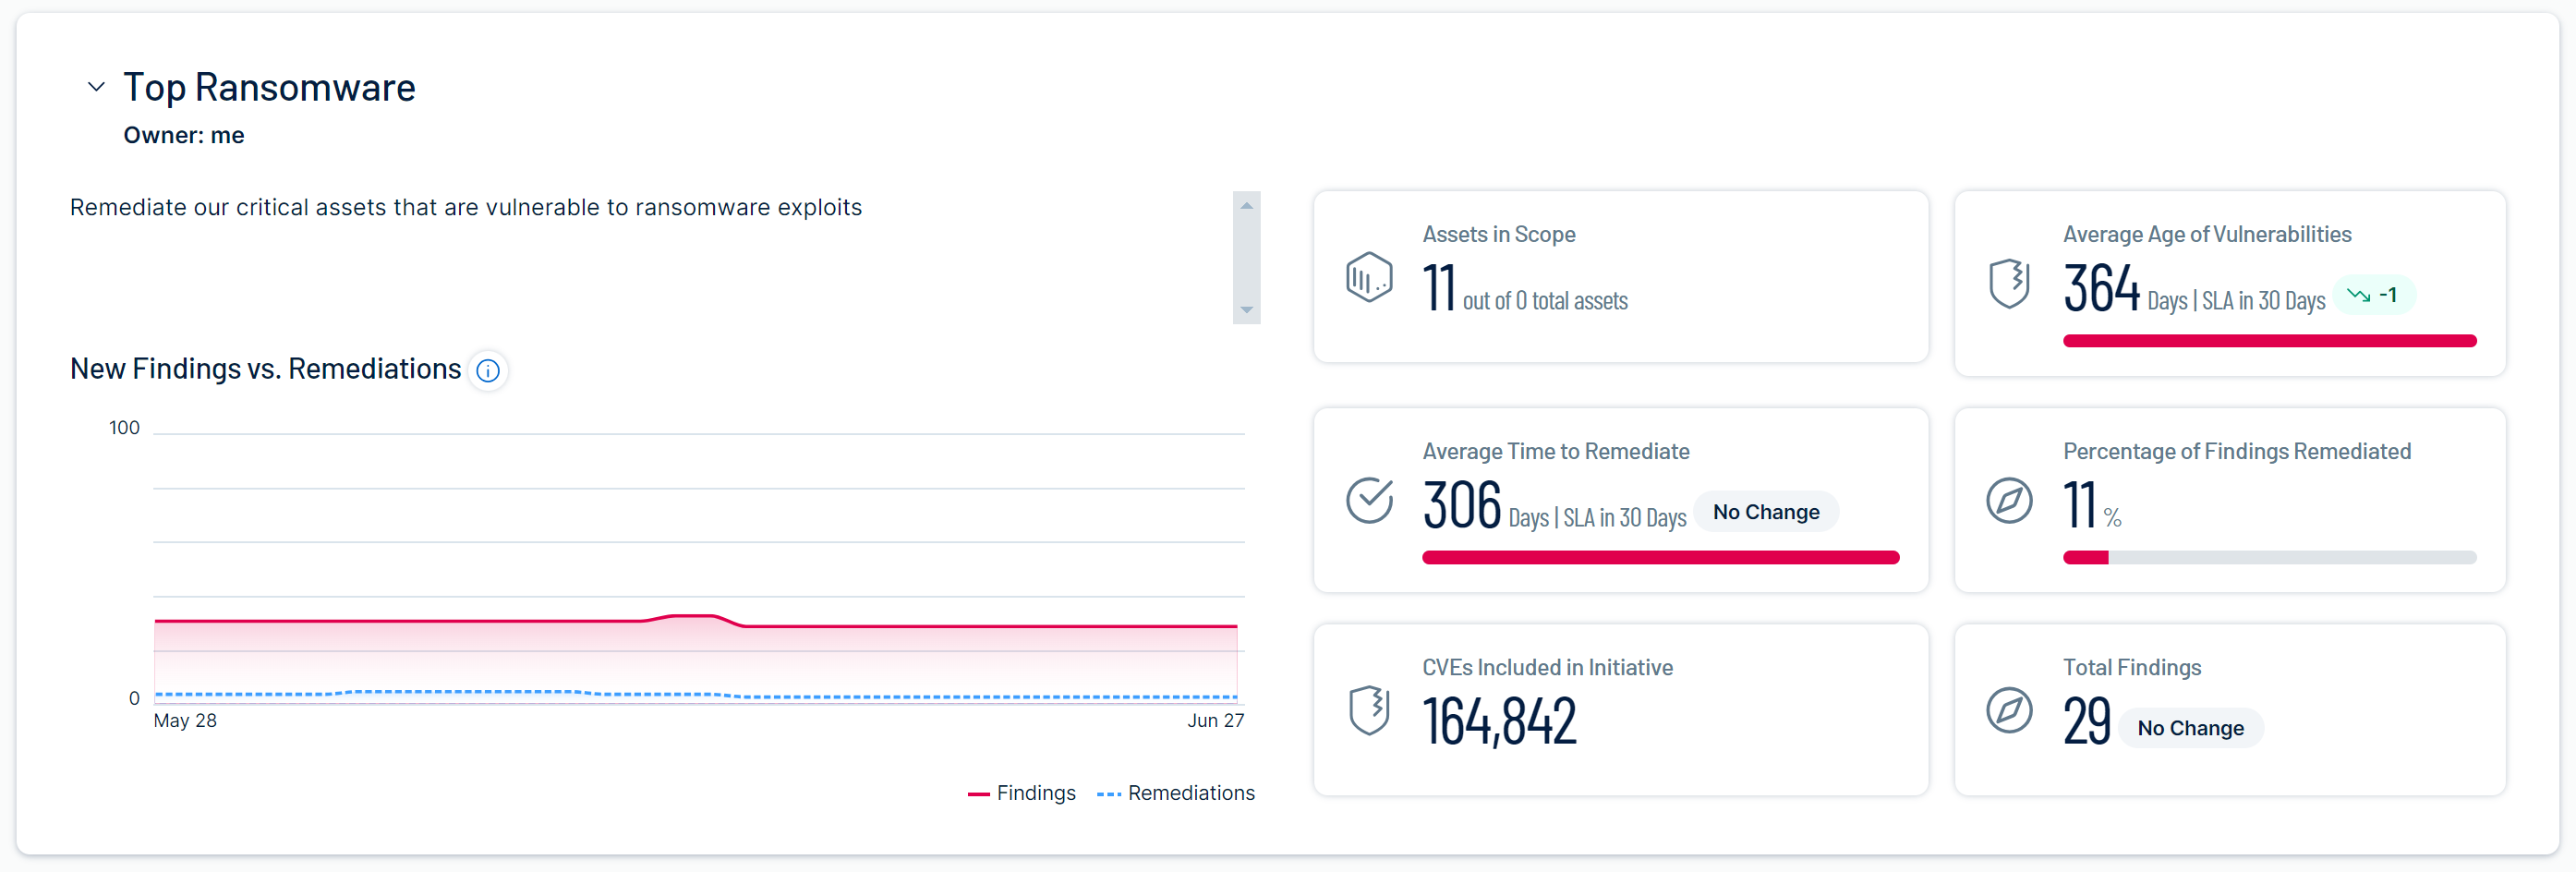
Task: Toggle the Findings series in chart legend
Action: coord(1022,793)
